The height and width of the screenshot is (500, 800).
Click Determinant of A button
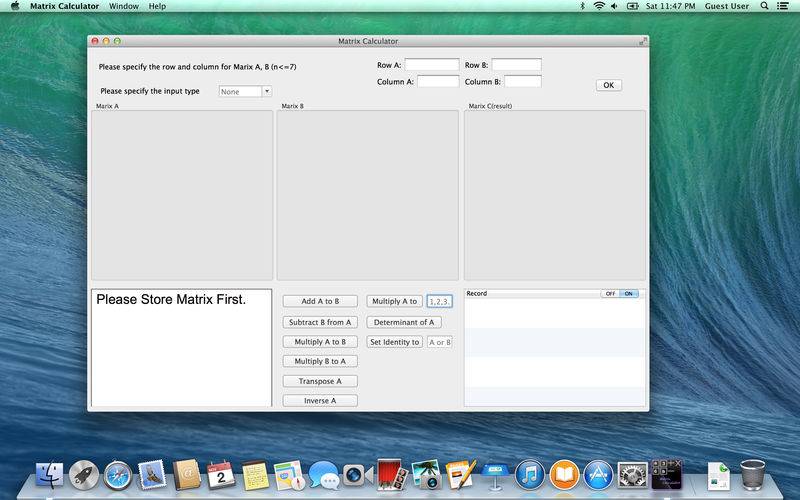coord(404,322)
